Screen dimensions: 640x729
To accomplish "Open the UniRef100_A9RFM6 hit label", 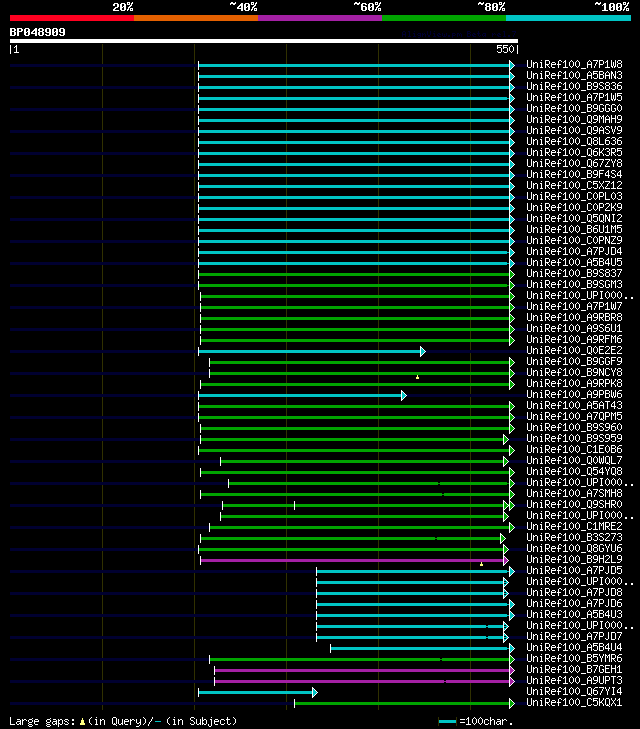I will pos(574,339).
